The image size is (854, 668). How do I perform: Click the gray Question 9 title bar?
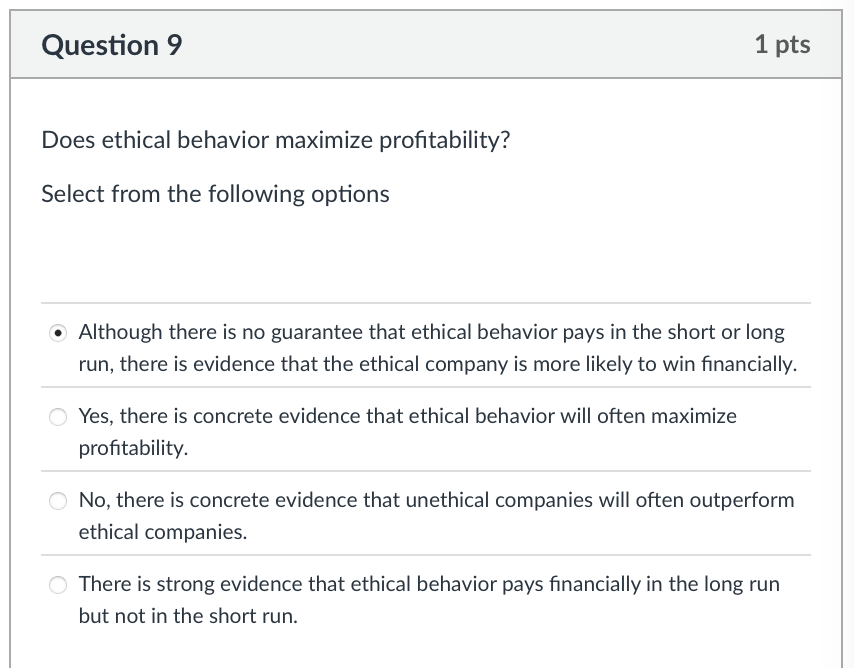pyautogui.click(x=425, y=44)
